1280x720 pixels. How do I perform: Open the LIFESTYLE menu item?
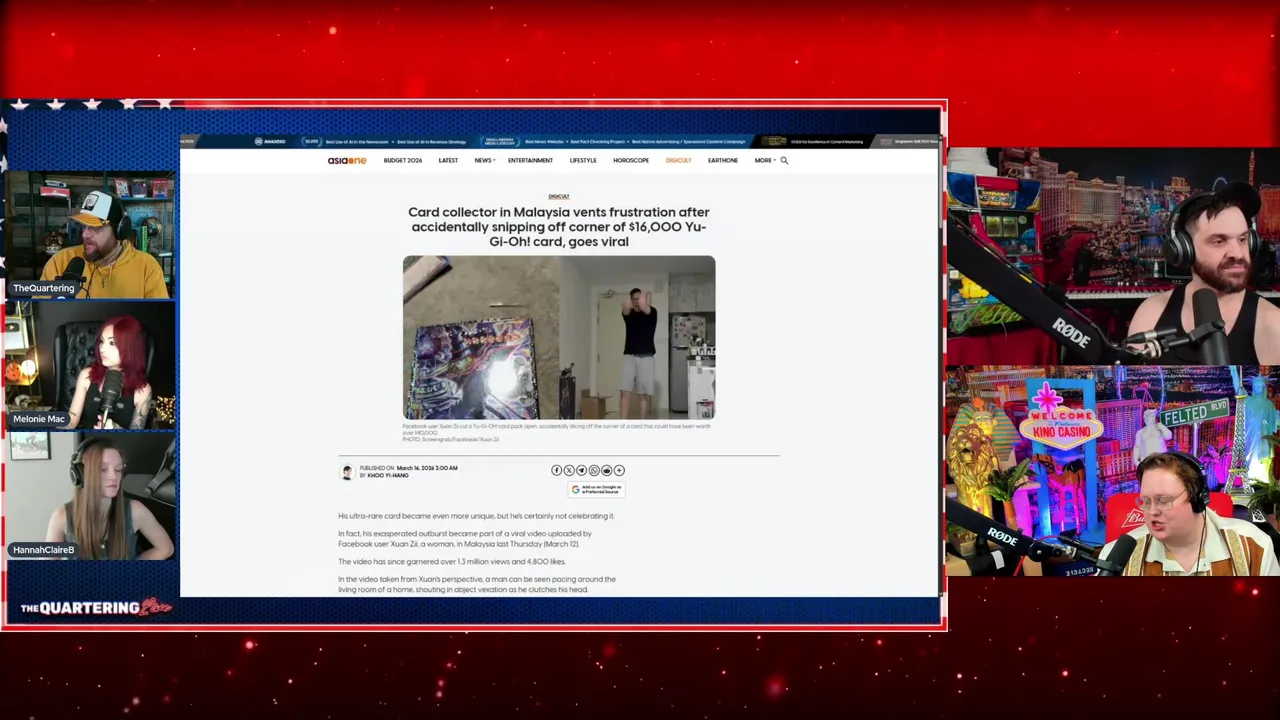pos(583,160)
